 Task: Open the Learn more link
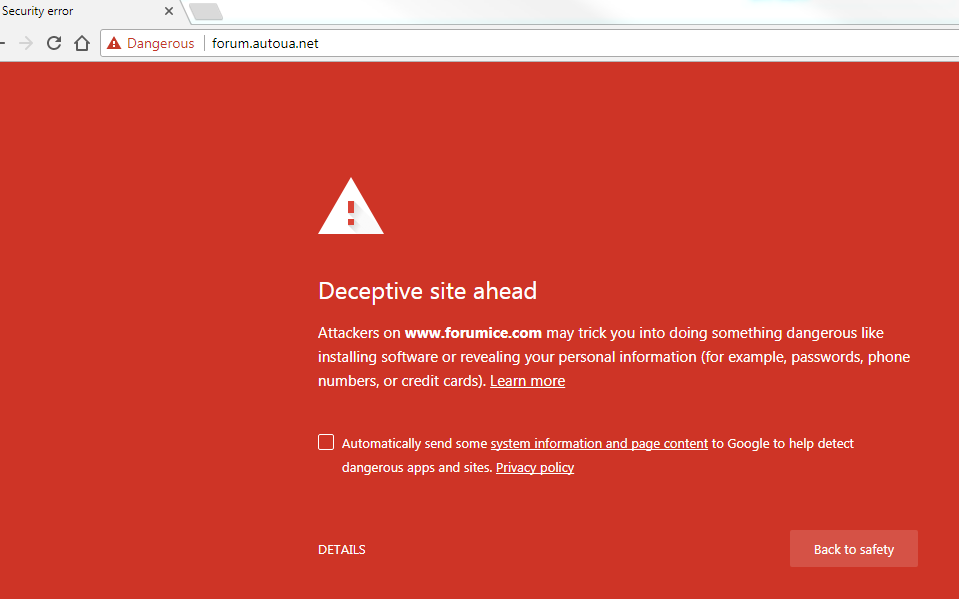527,381
